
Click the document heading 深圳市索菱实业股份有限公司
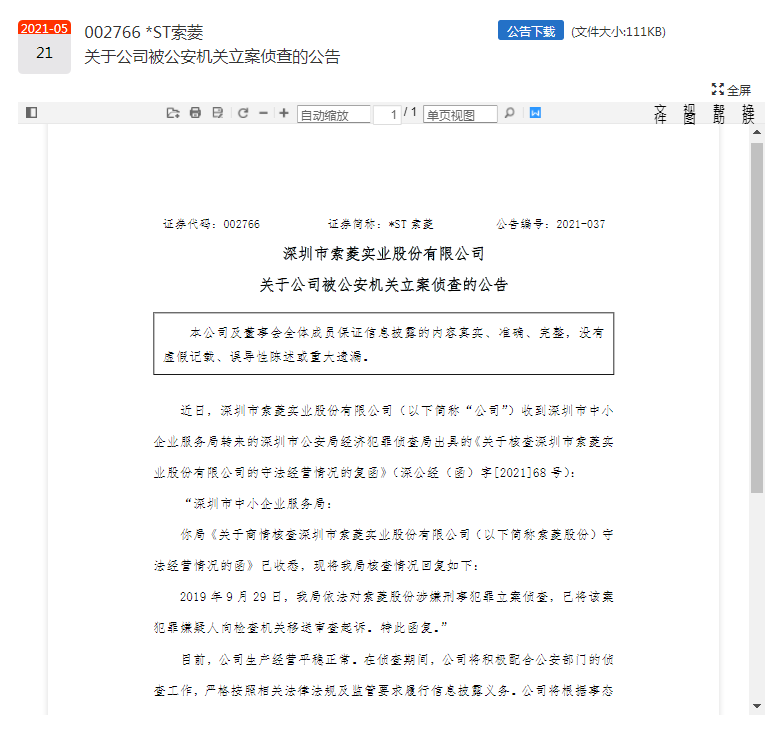click(x=383, y=254)
